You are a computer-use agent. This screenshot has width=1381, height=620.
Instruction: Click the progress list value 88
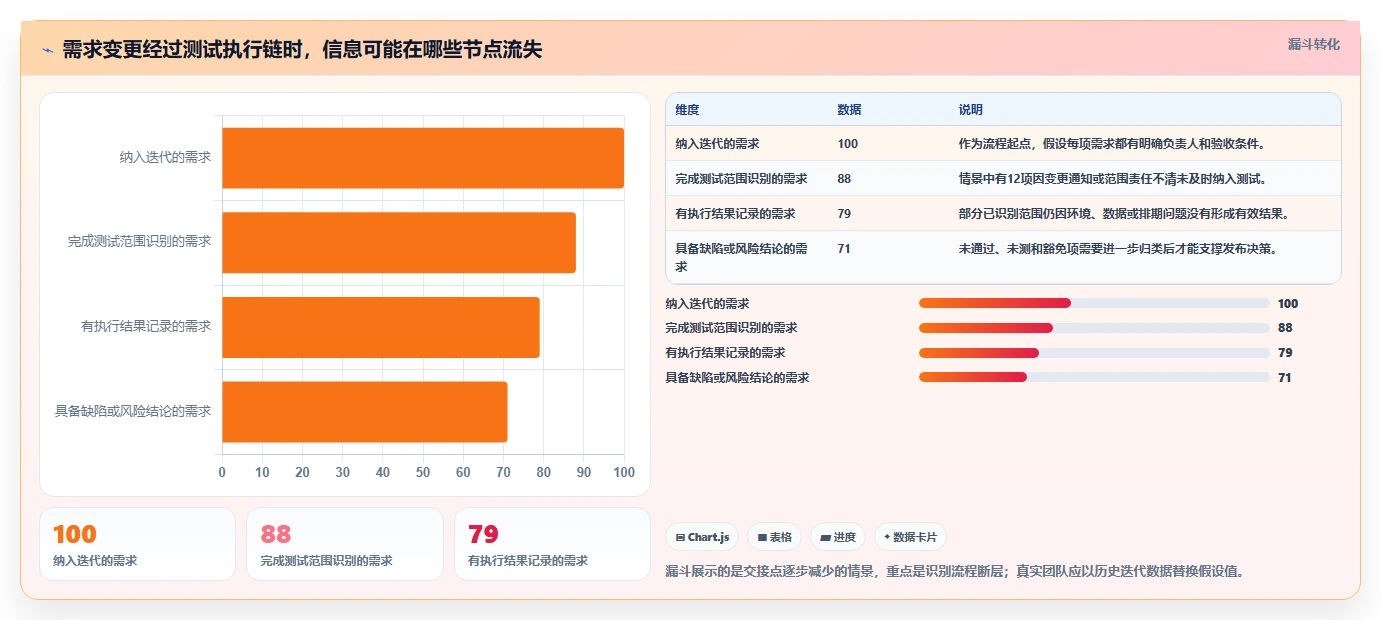point(1285,328)
